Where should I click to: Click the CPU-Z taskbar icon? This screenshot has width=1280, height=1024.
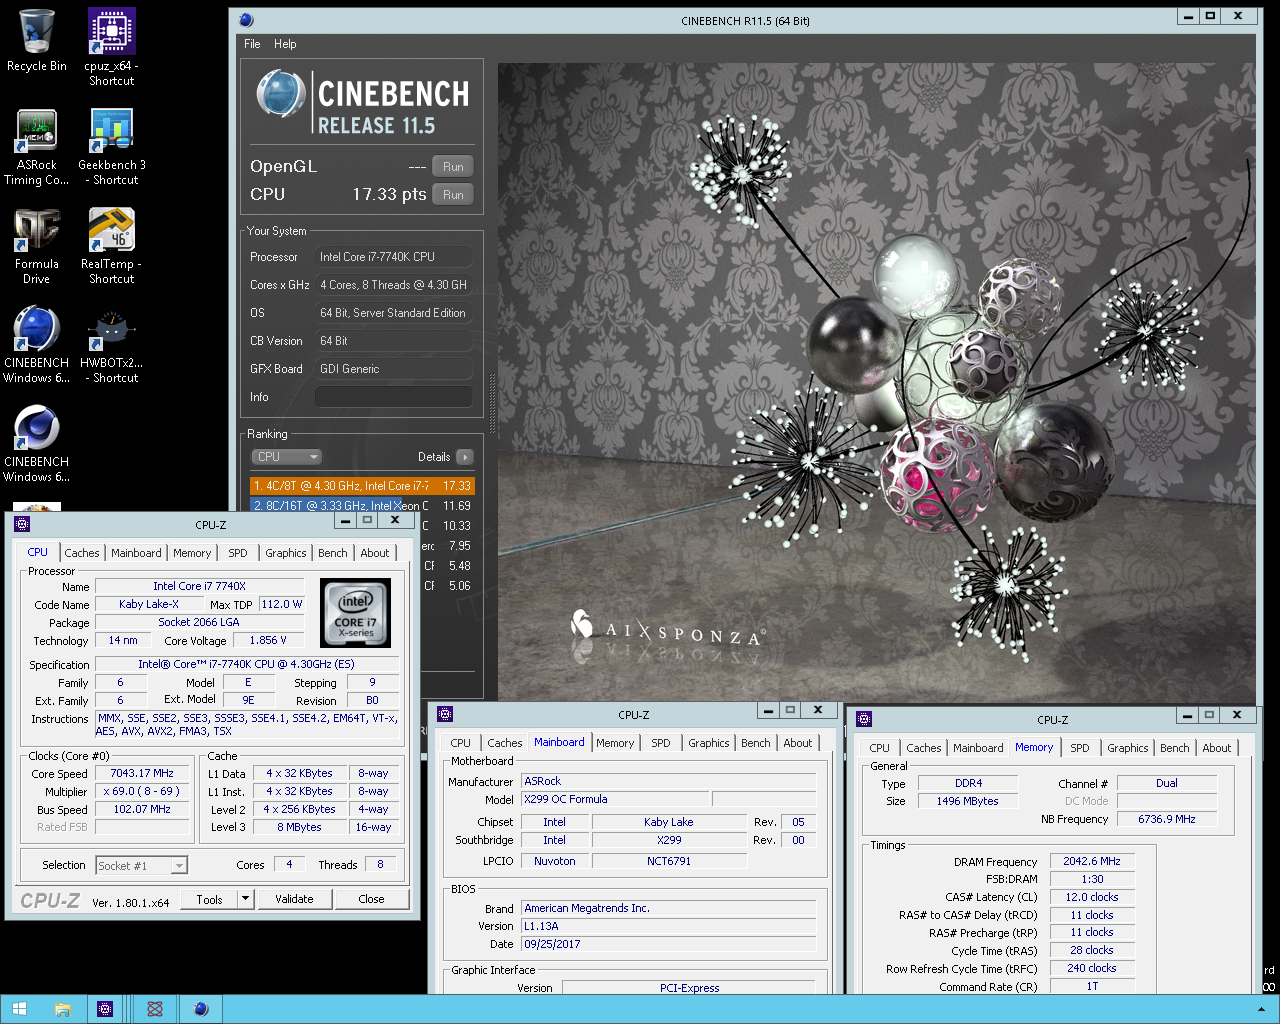point(105,1009)
